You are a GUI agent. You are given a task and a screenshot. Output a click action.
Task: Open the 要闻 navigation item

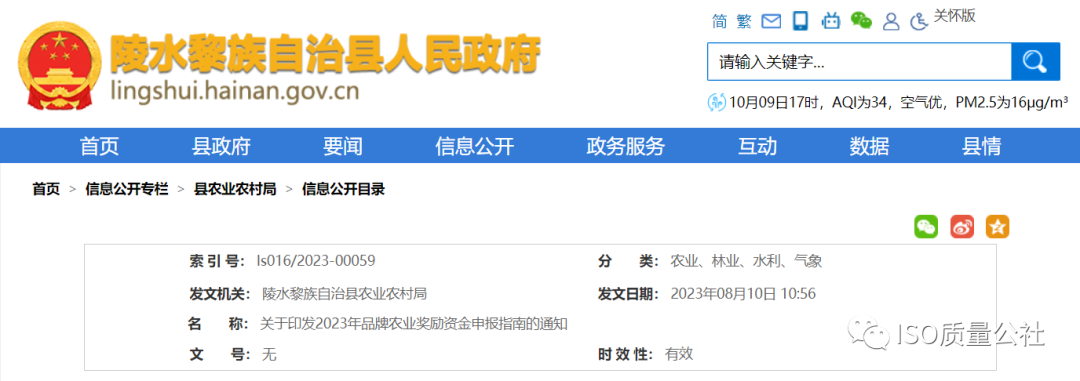click(343, 146)
